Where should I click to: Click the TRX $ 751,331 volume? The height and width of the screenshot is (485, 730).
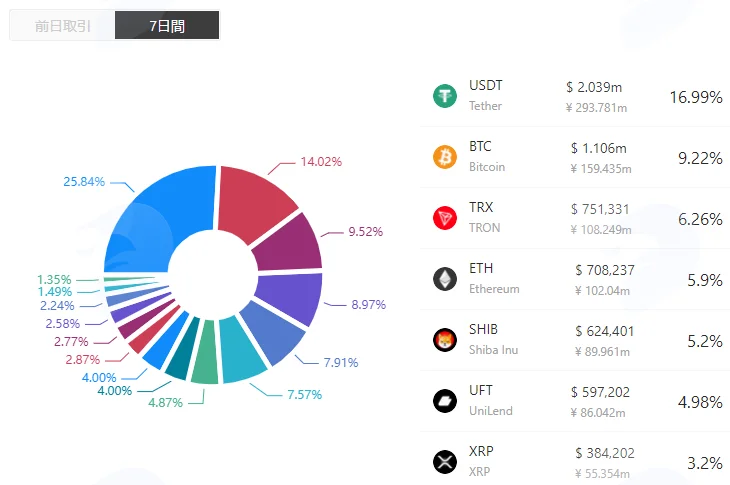600,209
